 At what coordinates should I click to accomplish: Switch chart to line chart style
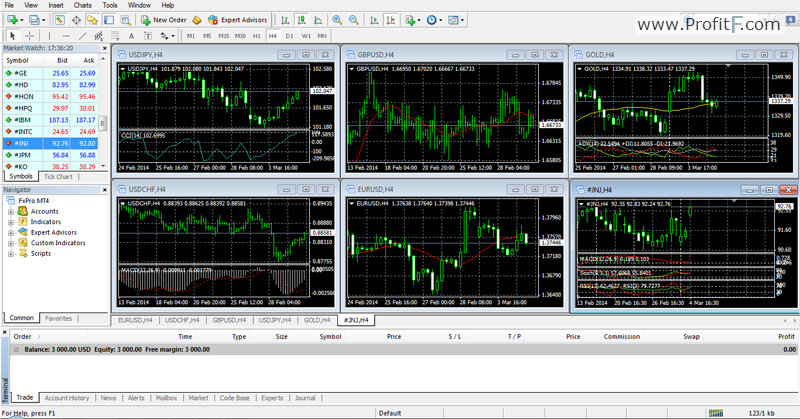click(318, 20)
